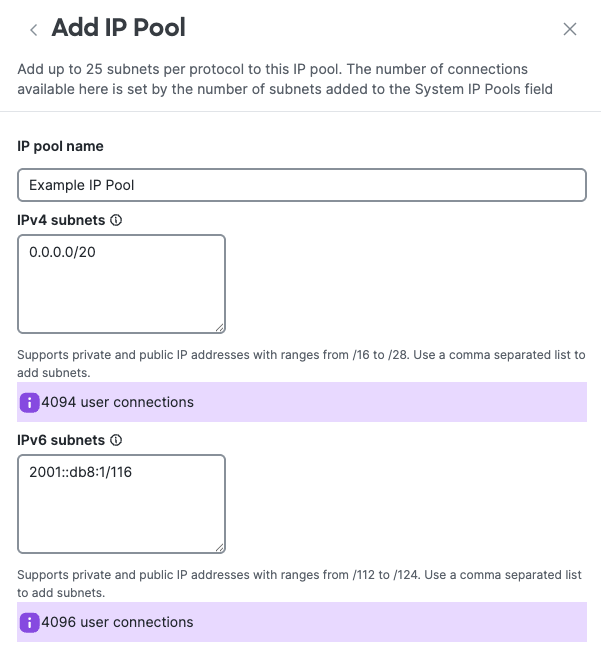Image resolution: width=601 pixels, height=653 pixels.
Task: Click the Add IP Pool heading
Action: coord(118,28)
